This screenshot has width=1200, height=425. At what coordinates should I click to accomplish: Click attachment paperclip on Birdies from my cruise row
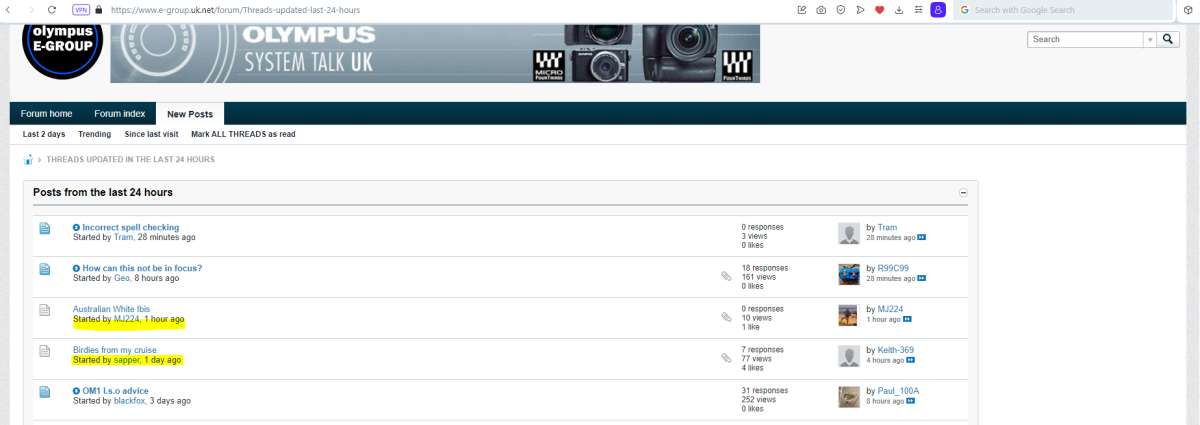[726, 358]
